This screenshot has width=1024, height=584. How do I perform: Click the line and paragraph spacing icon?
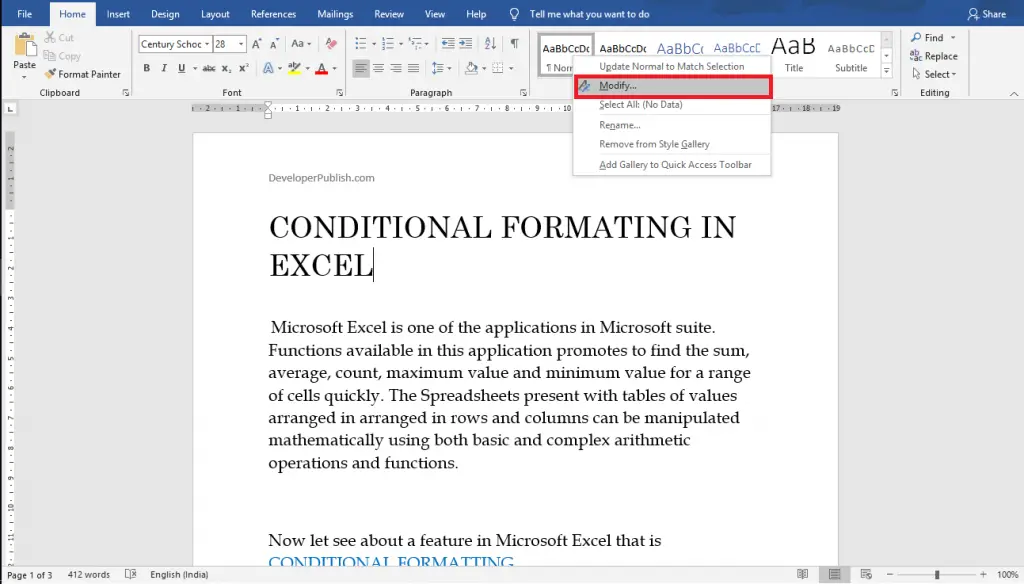(438, 68)
